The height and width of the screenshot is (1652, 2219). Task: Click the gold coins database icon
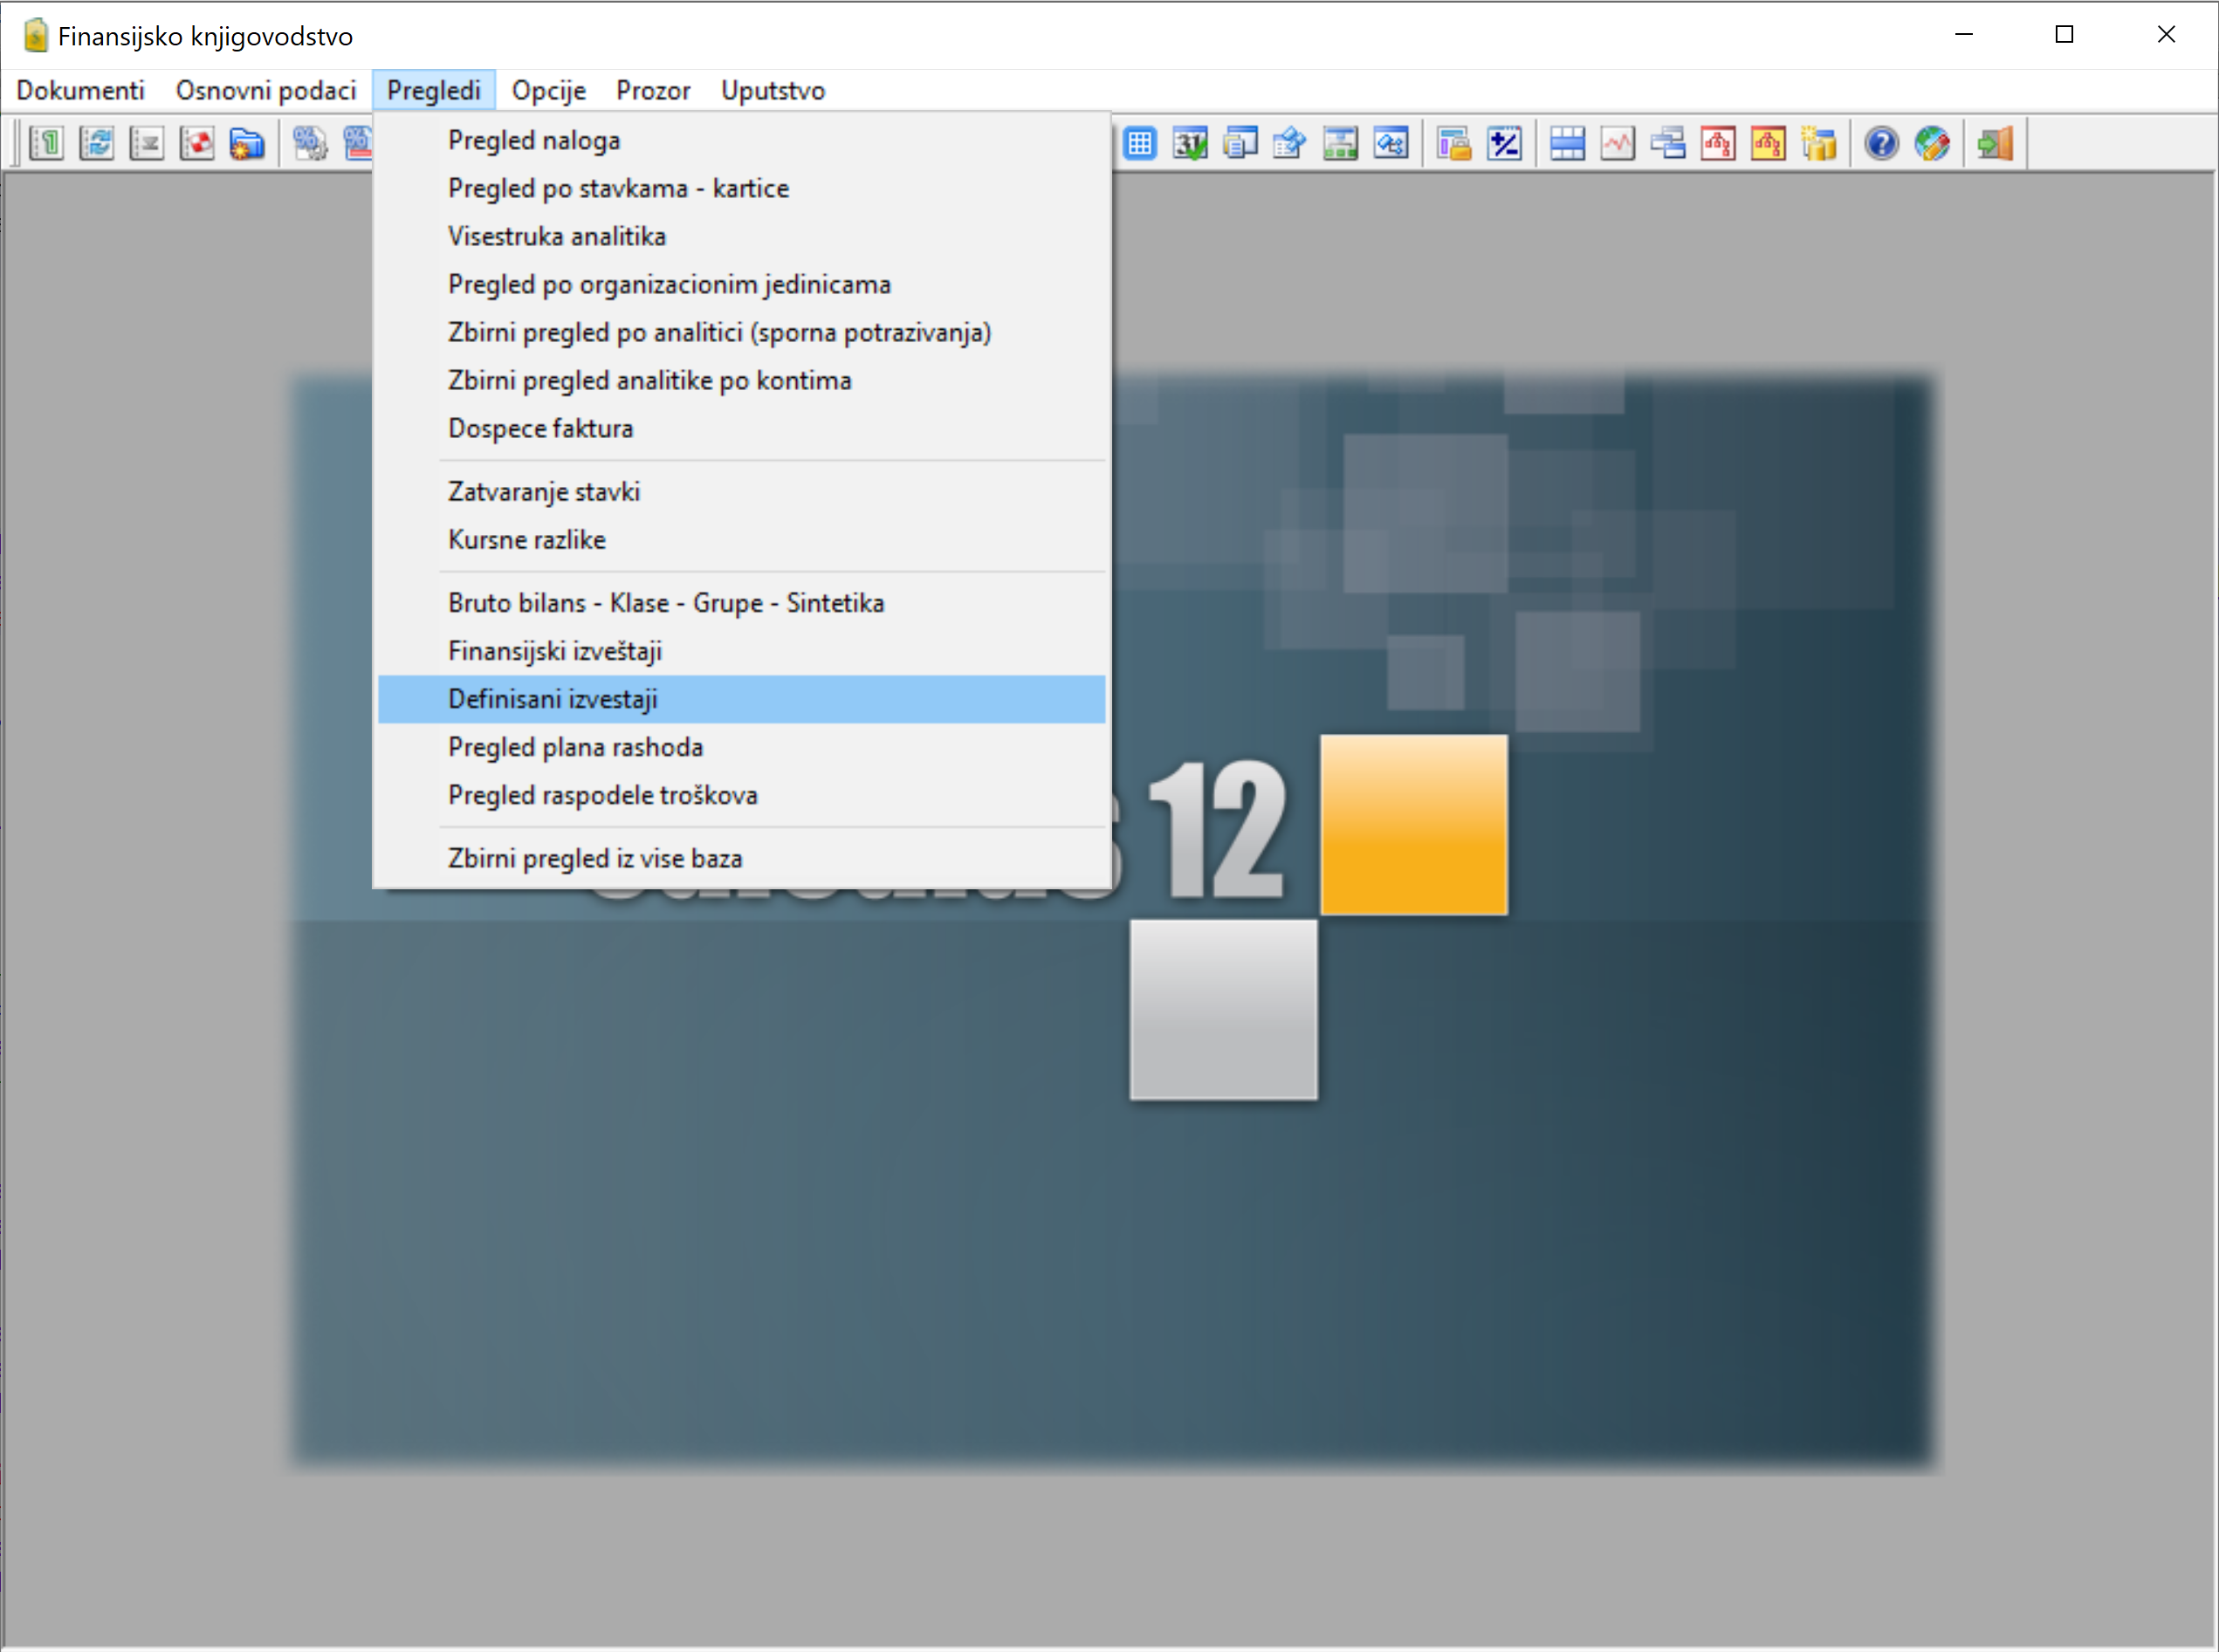click(x=1819, y=144)
